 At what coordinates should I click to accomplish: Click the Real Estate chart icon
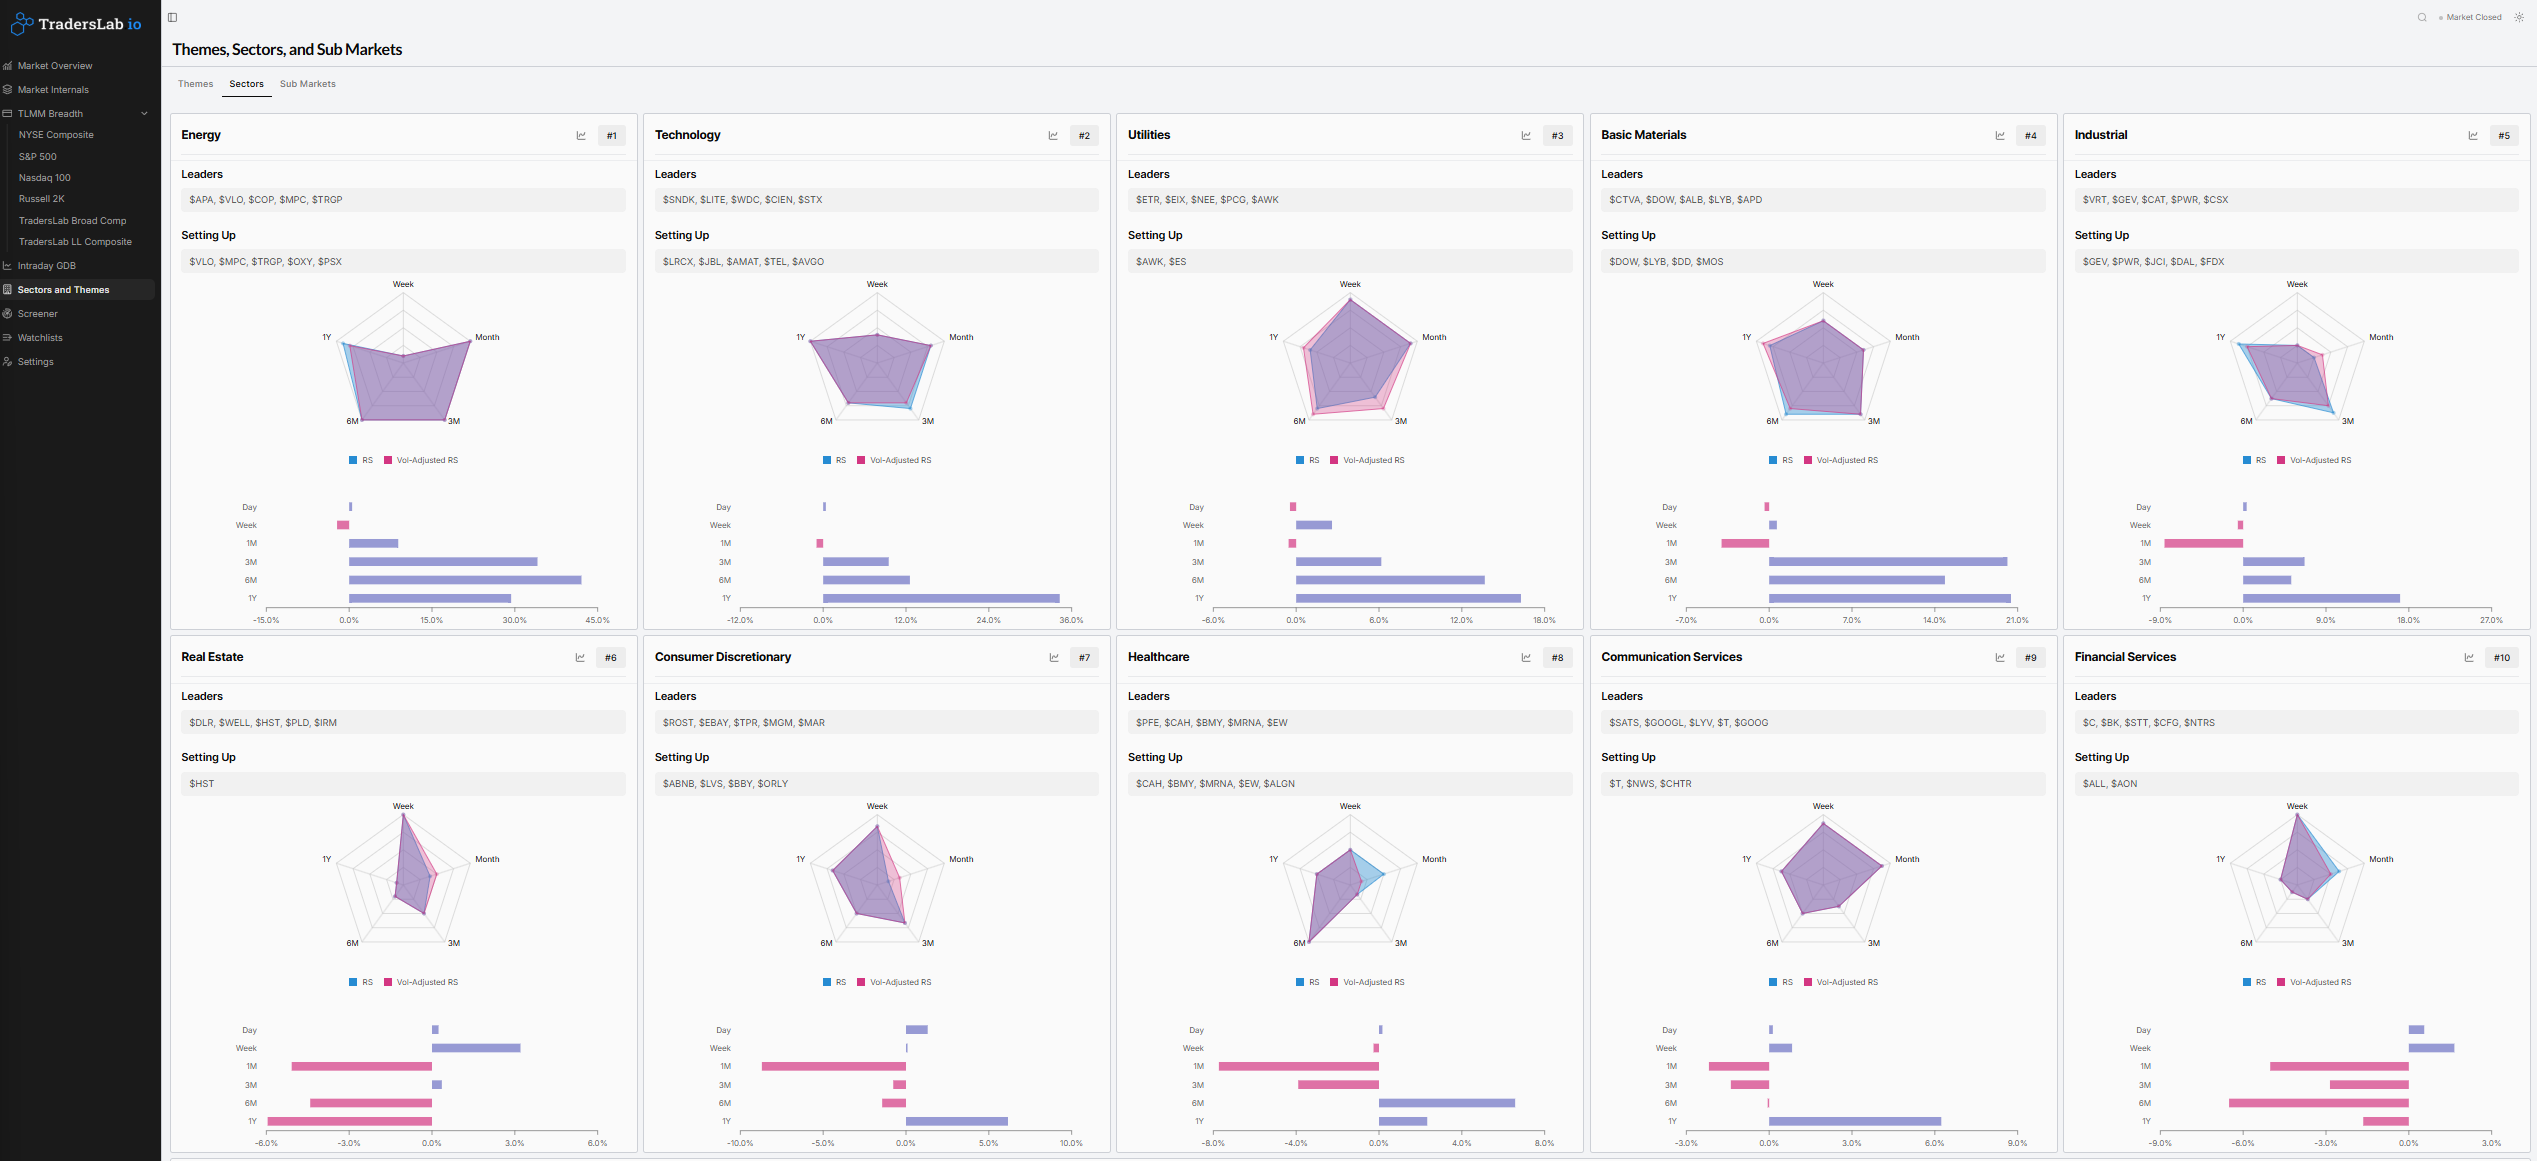pos(580,658)
